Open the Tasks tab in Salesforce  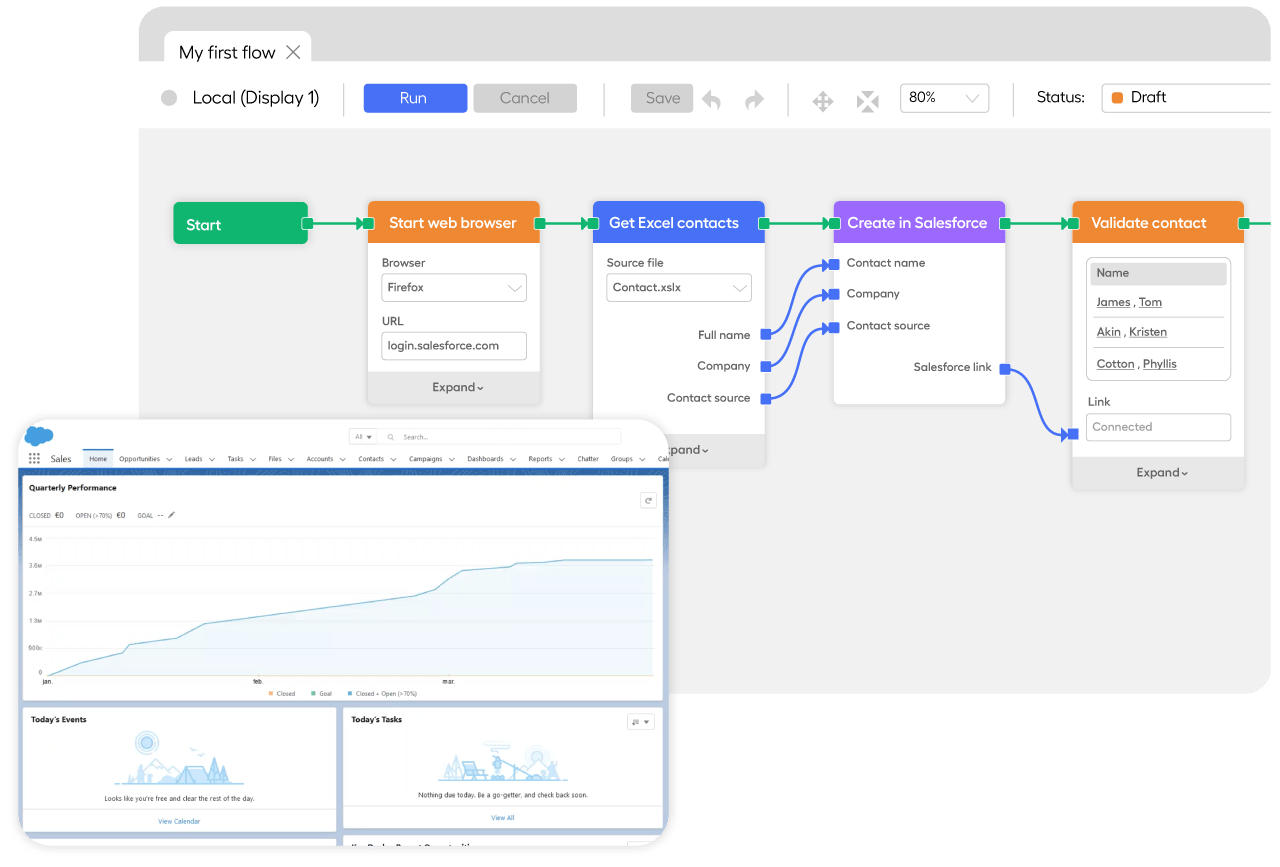(x=235, y=459)
